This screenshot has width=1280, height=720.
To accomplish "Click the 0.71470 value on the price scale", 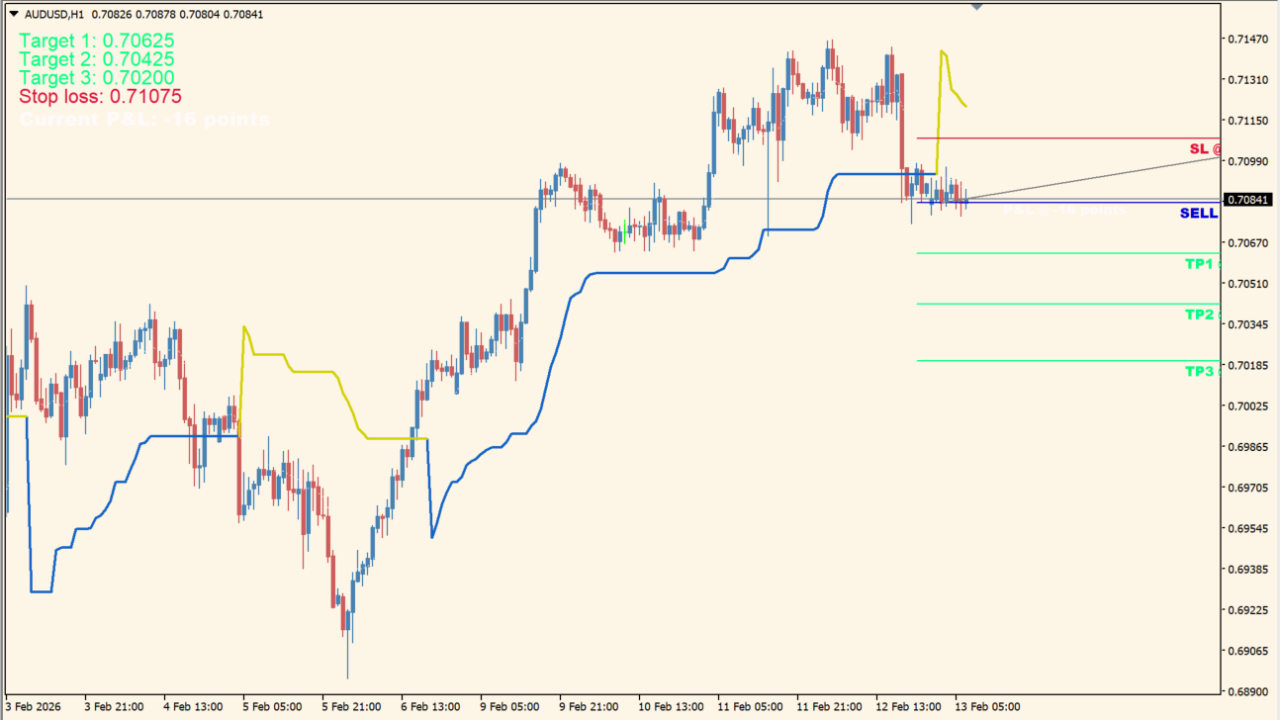I will [1247, 40].
